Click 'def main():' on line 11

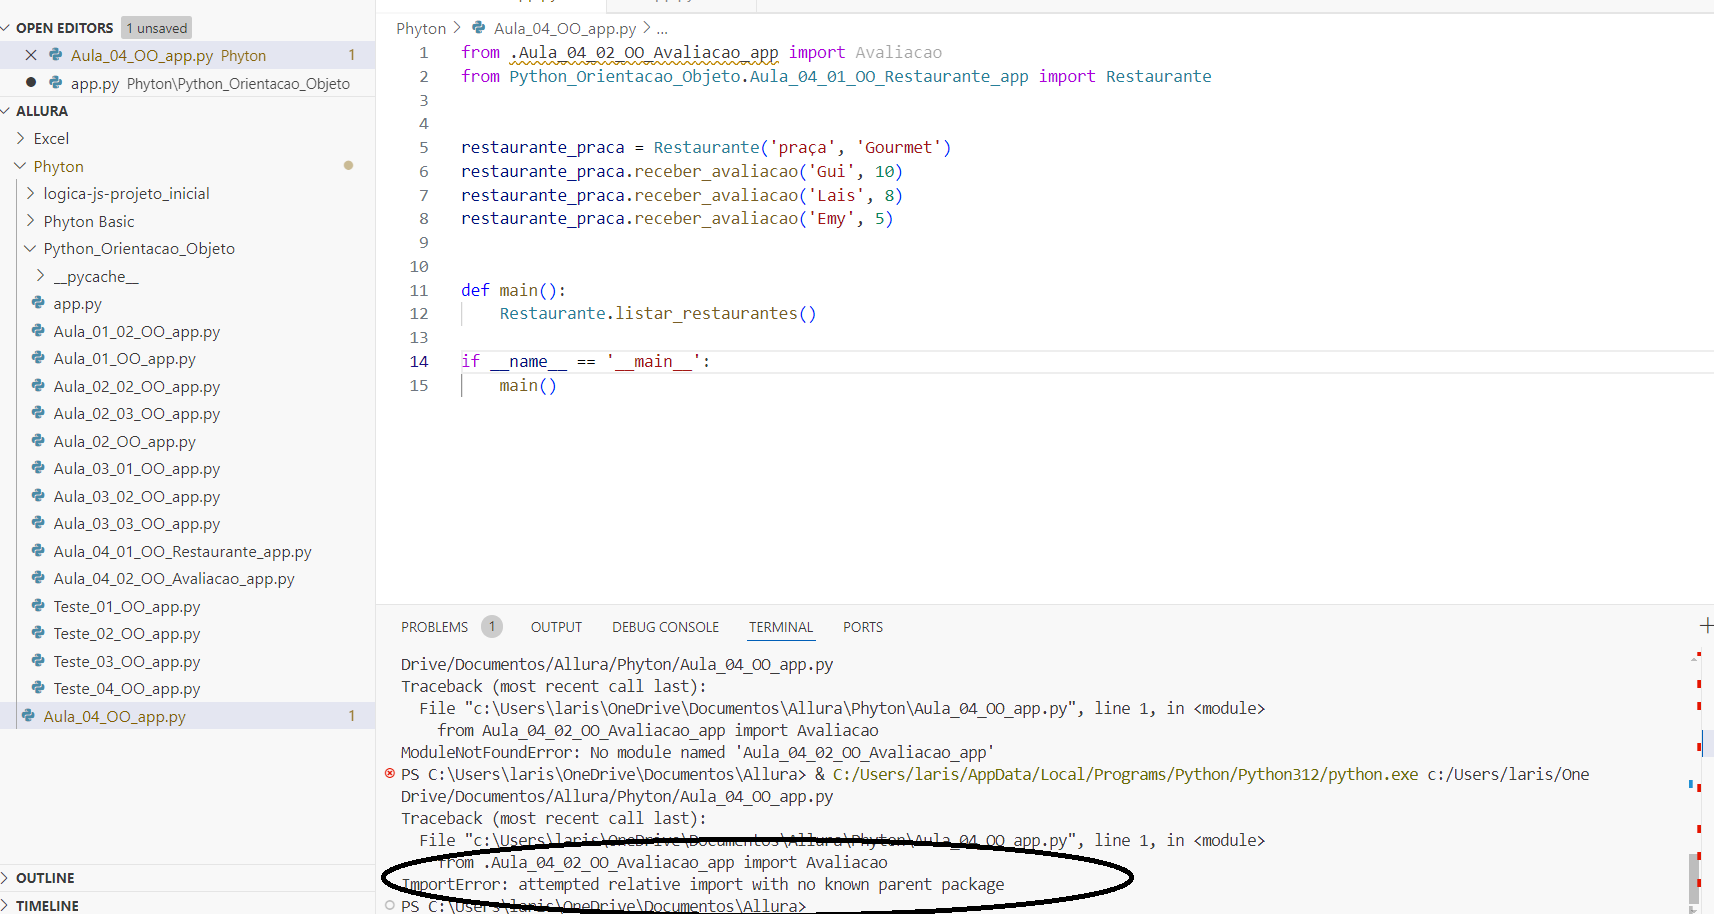coord(513,290)
